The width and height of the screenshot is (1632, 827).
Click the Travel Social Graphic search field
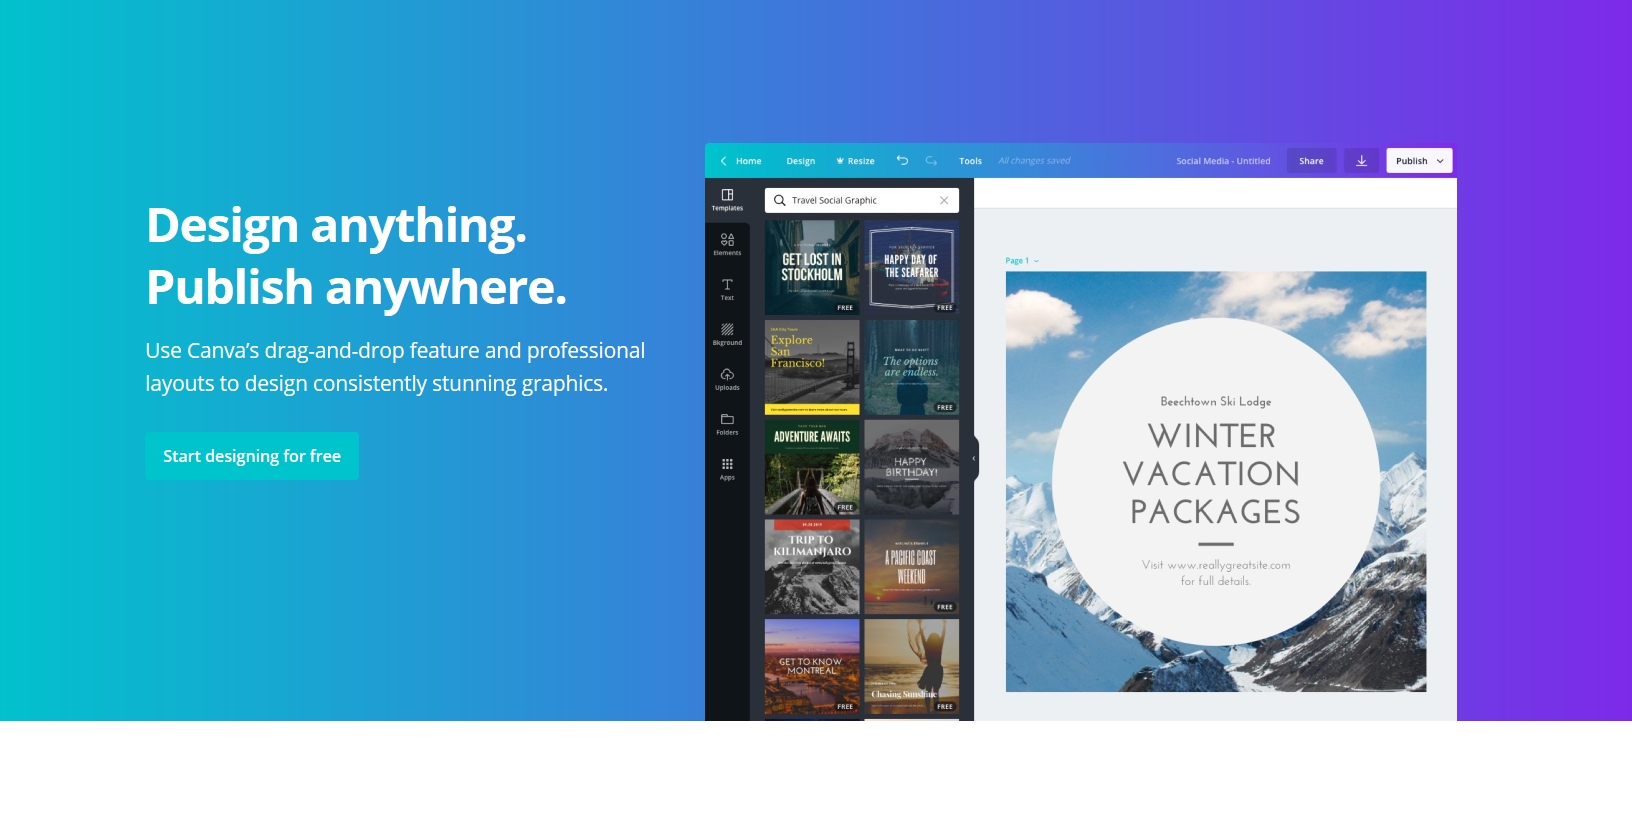click(862, 200)
